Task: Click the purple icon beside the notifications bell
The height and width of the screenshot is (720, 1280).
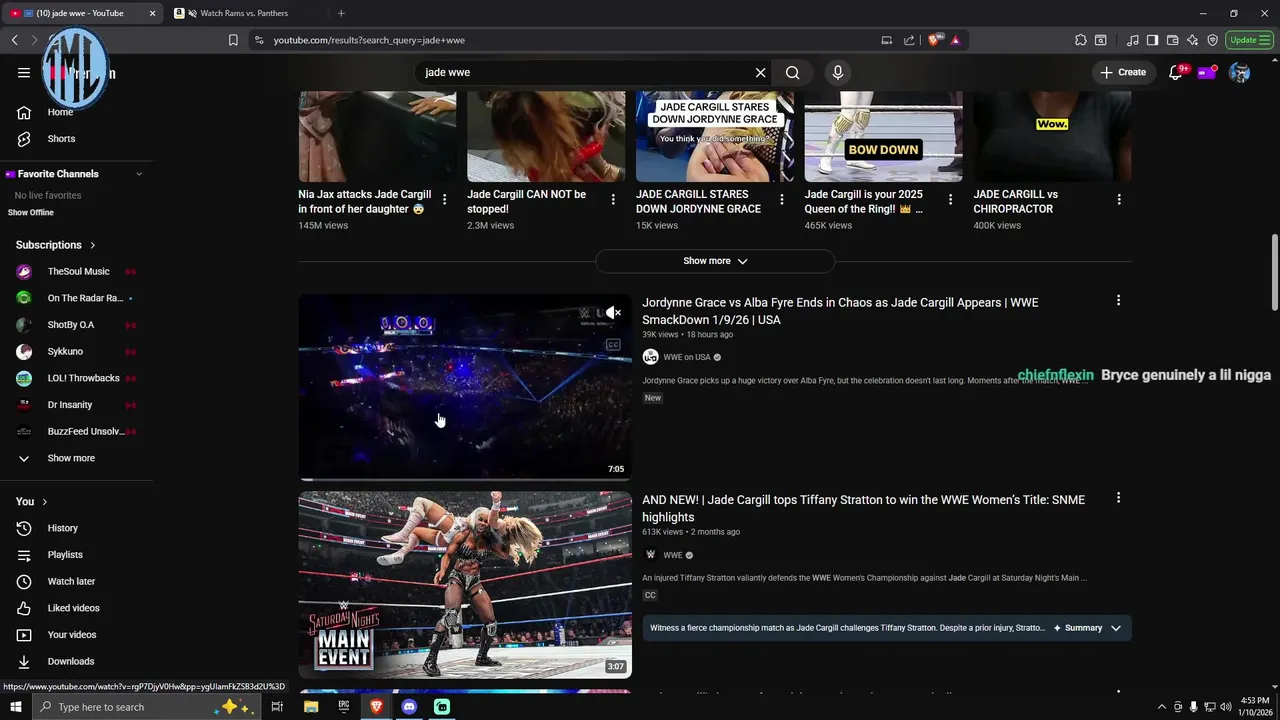Action: (x=1207, y=72)
